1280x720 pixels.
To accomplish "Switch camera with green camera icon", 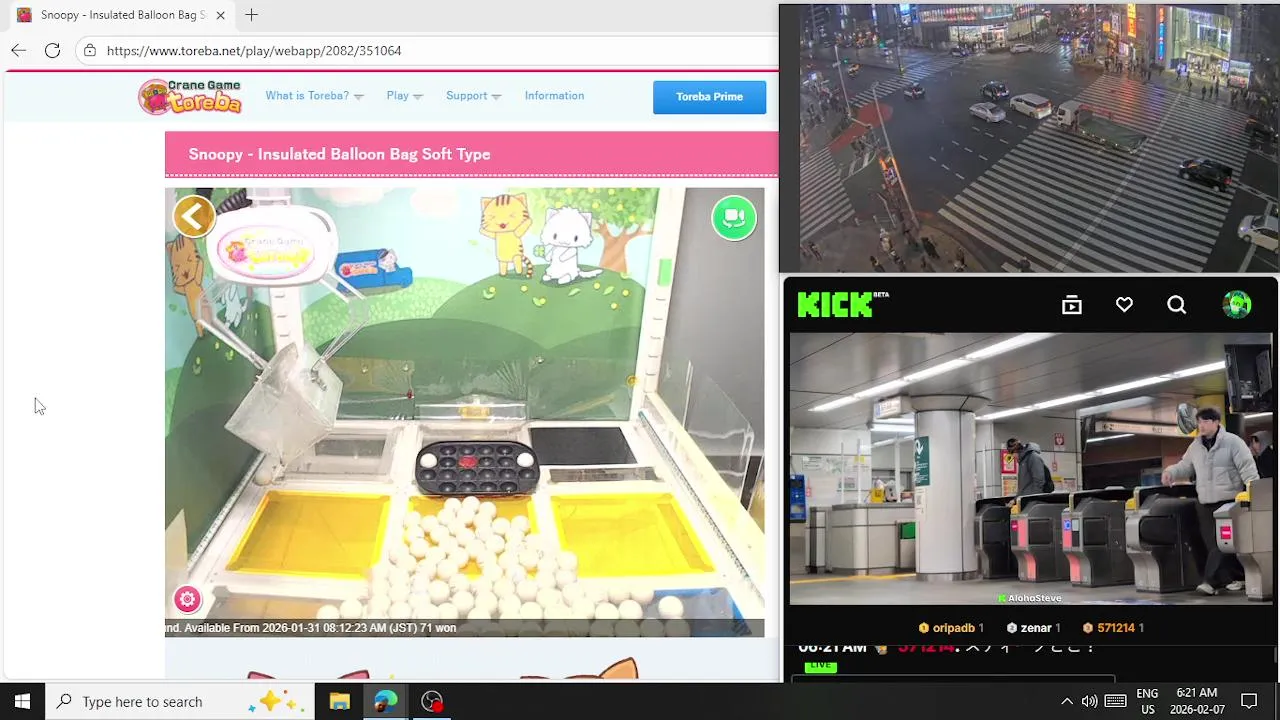I will [x=734, y=218].
